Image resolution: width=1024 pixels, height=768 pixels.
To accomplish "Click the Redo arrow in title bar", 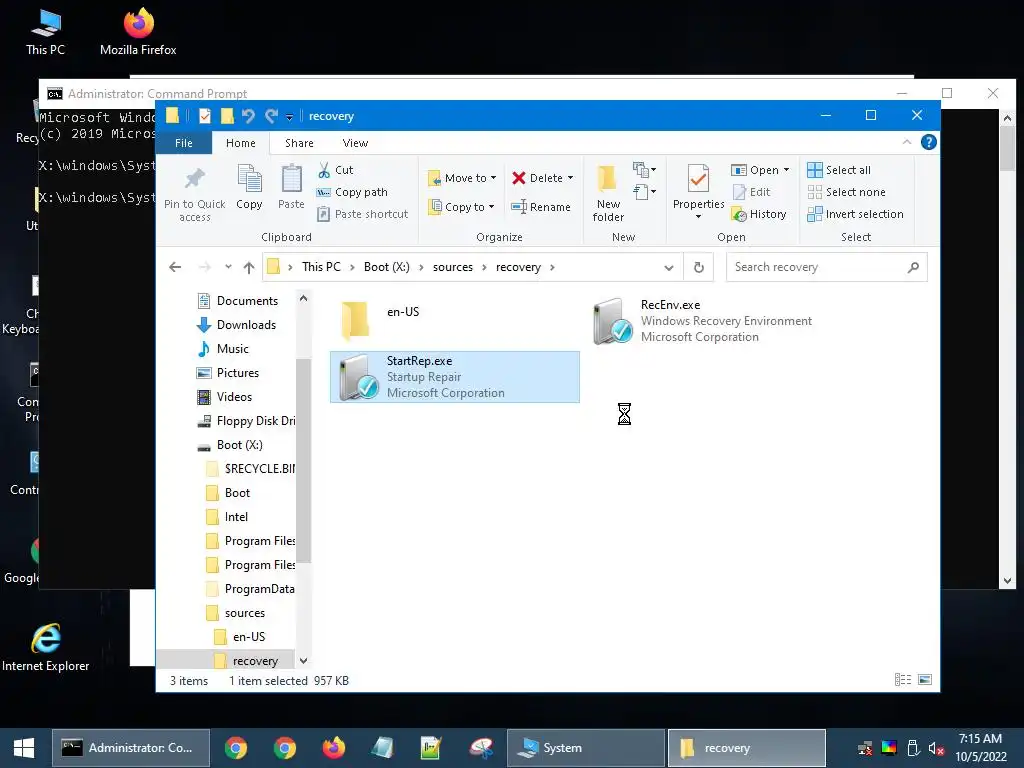I will click(271, 116).
